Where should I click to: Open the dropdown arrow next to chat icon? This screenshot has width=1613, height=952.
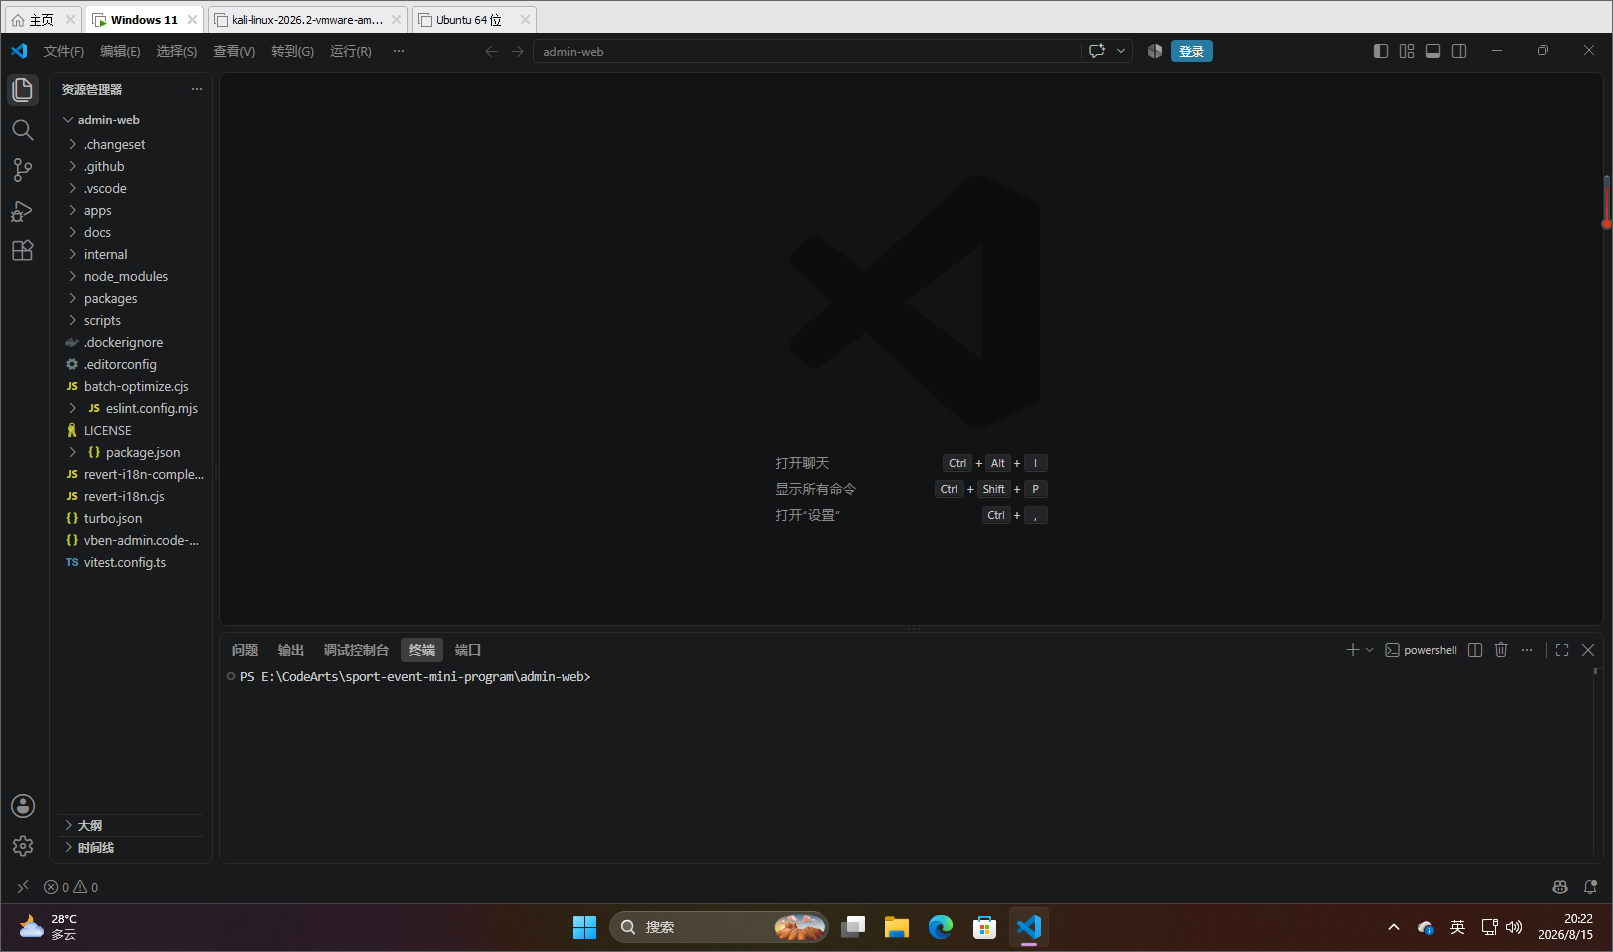[1121, 51]
